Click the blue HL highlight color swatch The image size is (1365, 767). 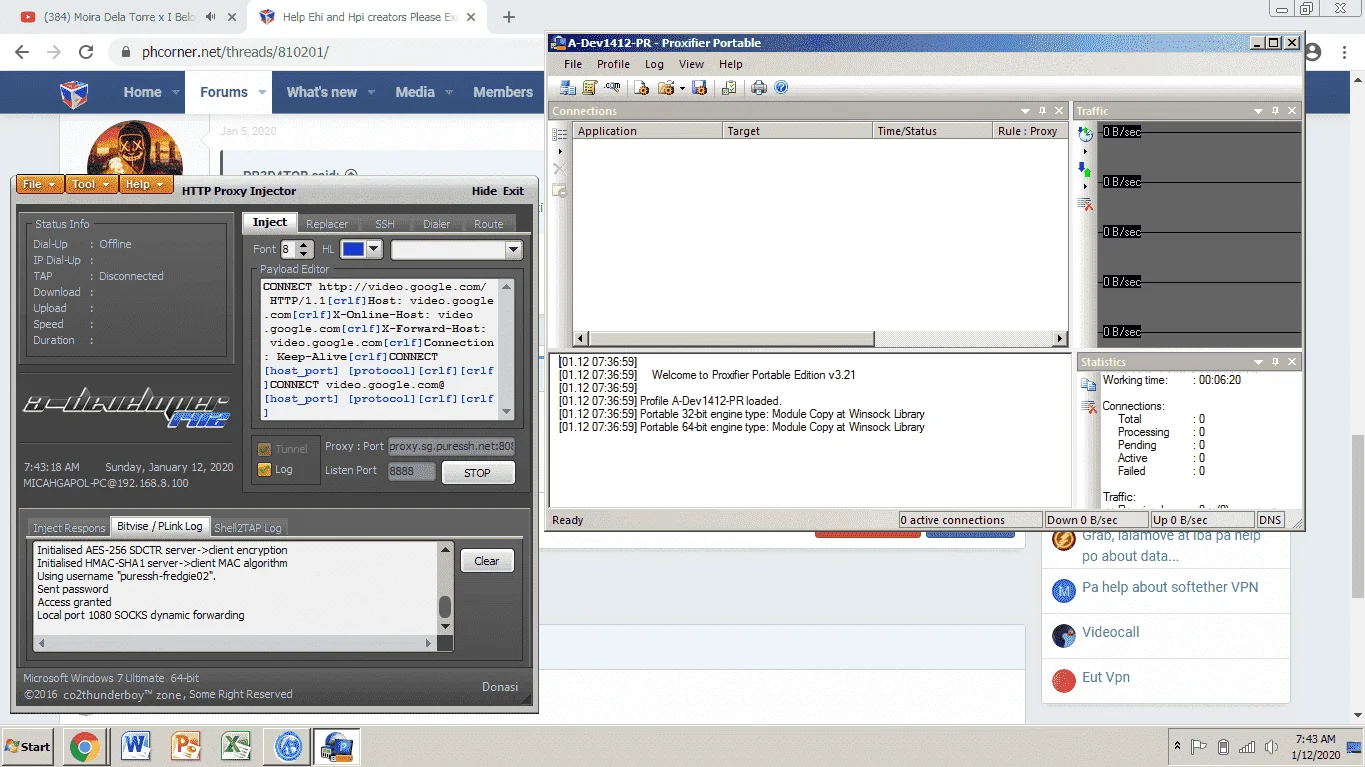click(x=354, y=249)
